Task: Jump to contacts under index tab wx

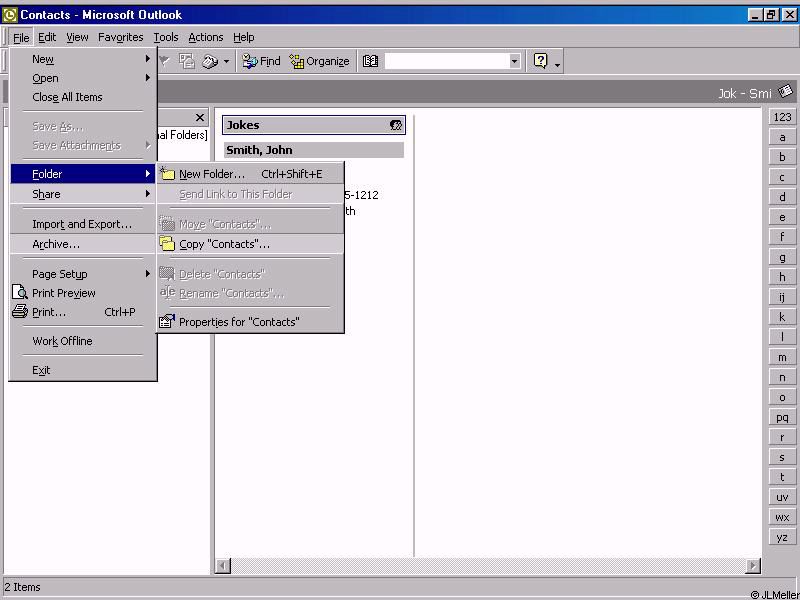Action: coord(782,517)
